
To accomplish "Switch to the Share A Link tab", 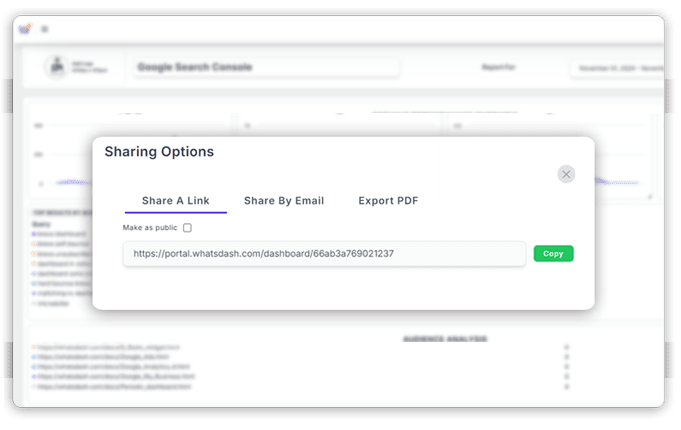I will pyautogui.click(x=176, y=201).
